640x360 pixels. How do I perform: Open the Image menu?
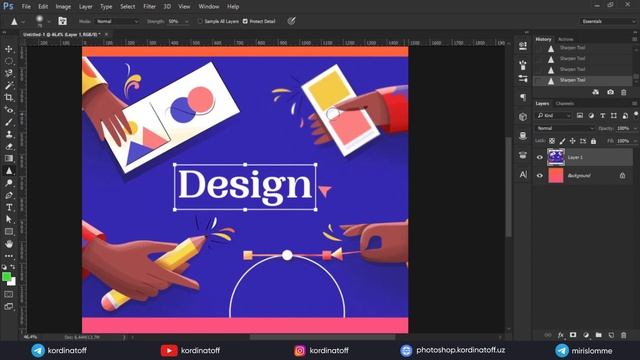(x=63, y=7)
